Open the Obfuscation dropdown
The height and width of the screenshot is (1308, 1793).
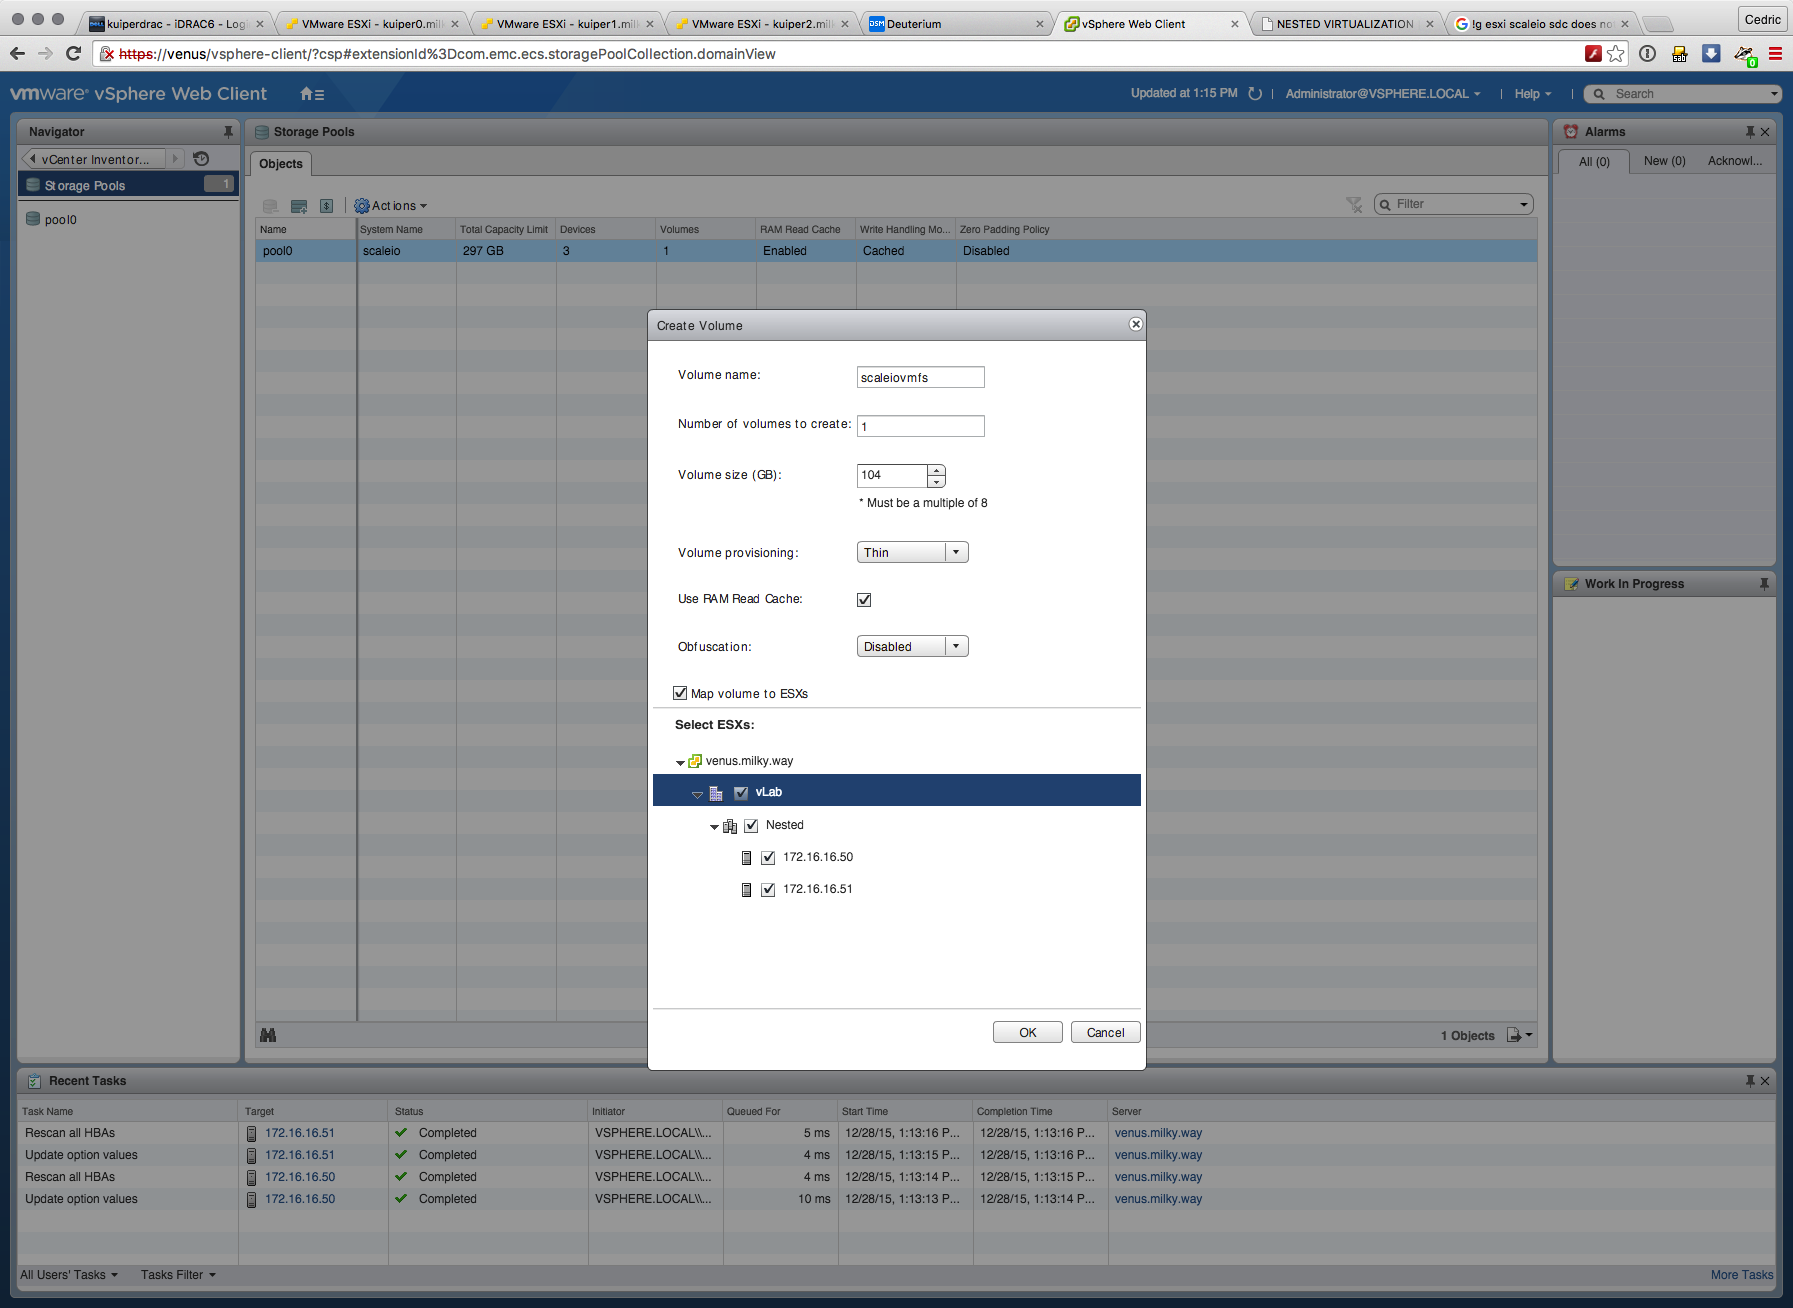tap(912, 647)
